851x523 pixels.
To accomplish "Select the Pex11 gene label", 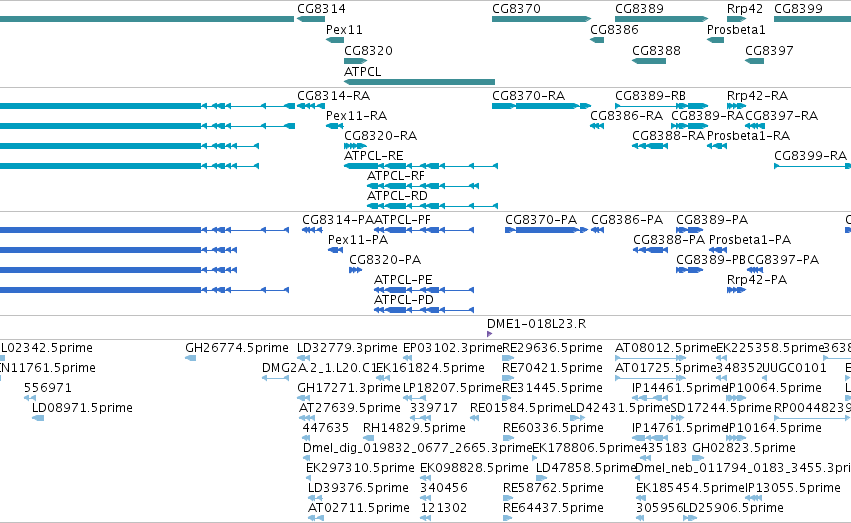I will pos(344,30).
